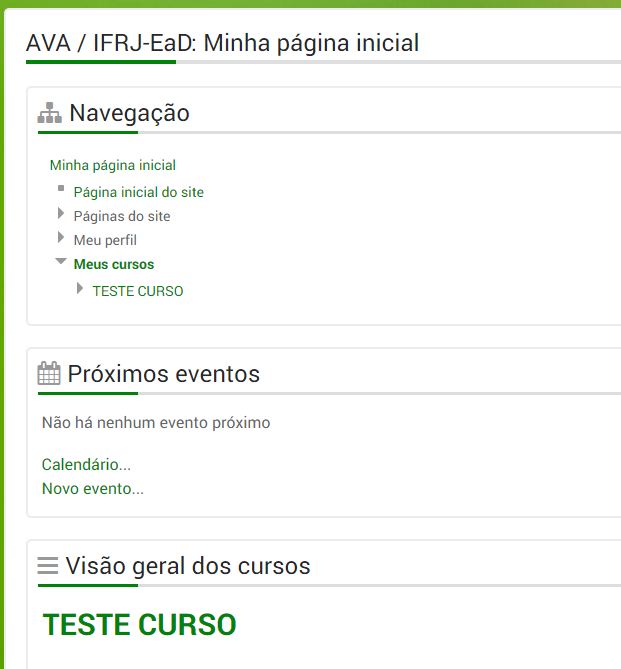621x669 pixels.
Task: Select the Meu perfil tree label
Action: coord(105,240)
